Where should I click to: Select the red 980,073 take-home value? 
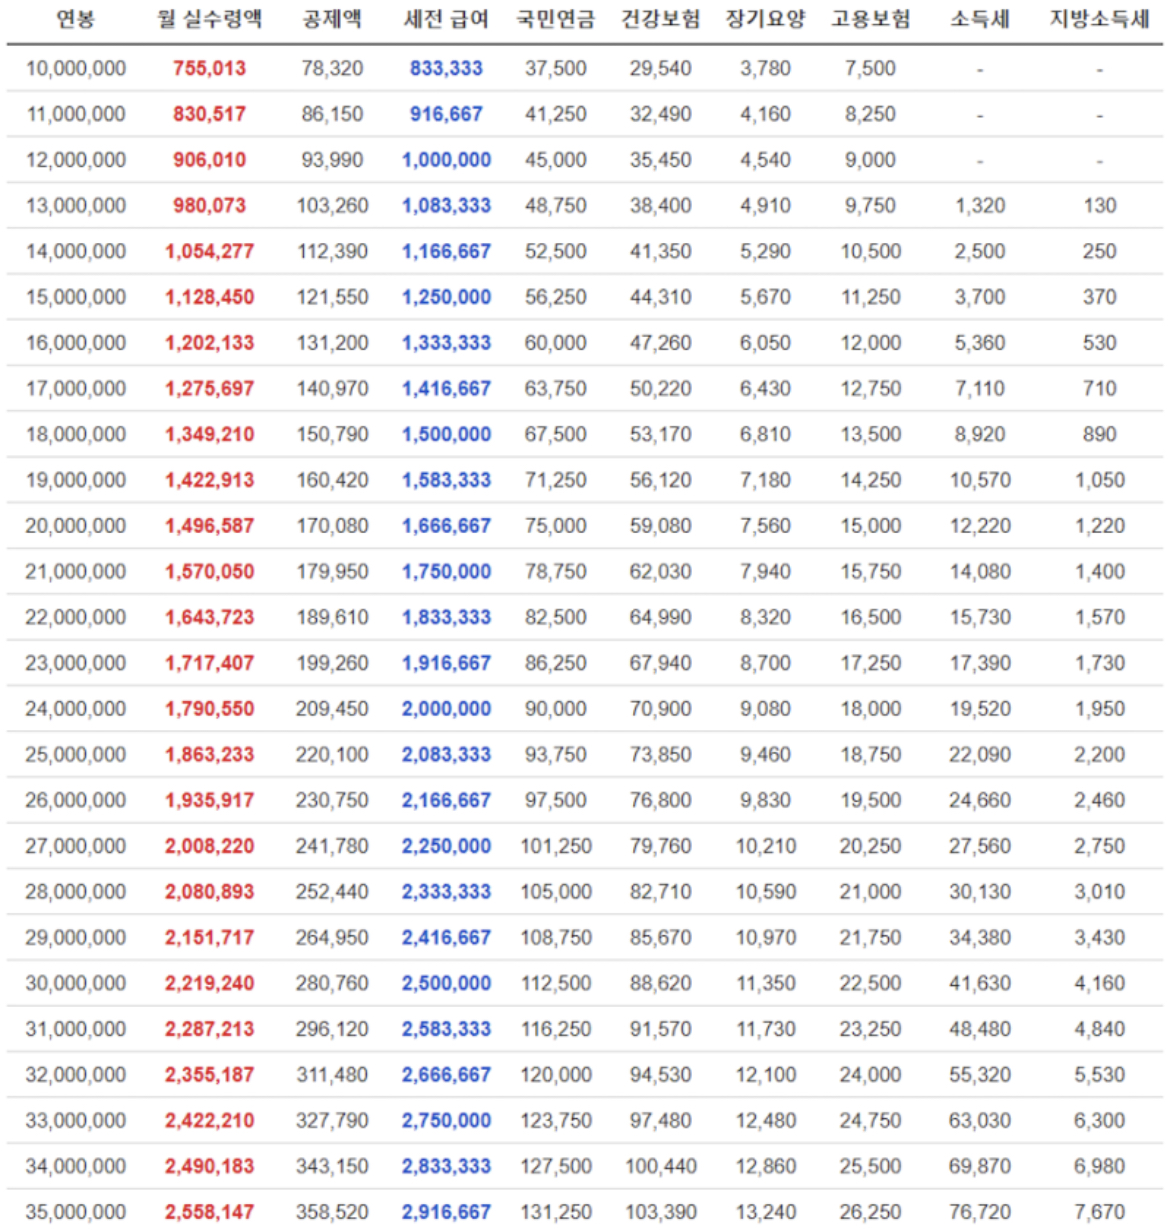coord(209,206)
